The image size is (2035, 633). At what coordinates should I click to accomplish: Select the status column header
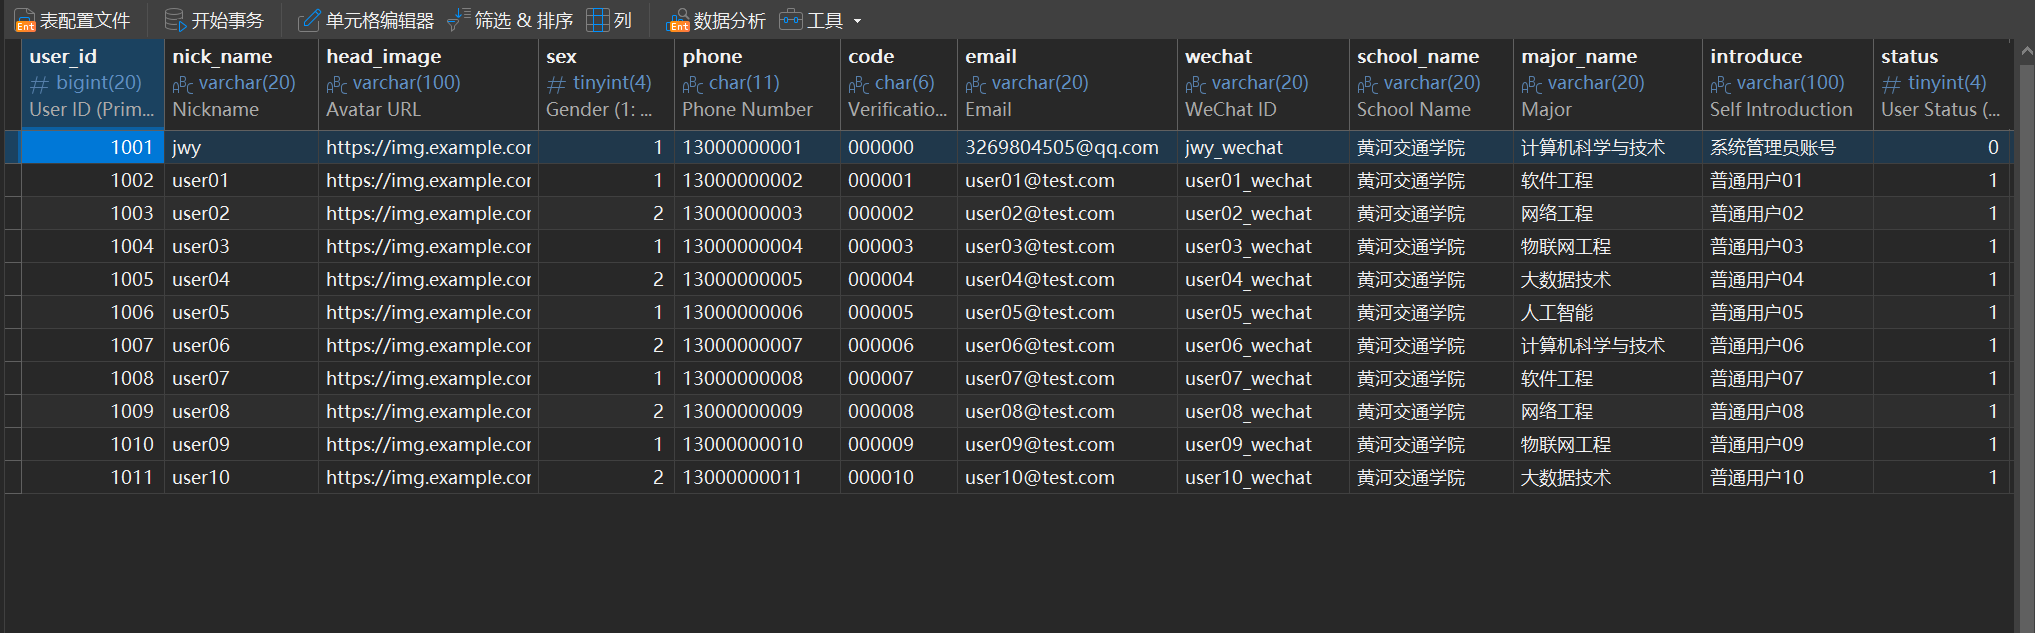point(1943,84)
